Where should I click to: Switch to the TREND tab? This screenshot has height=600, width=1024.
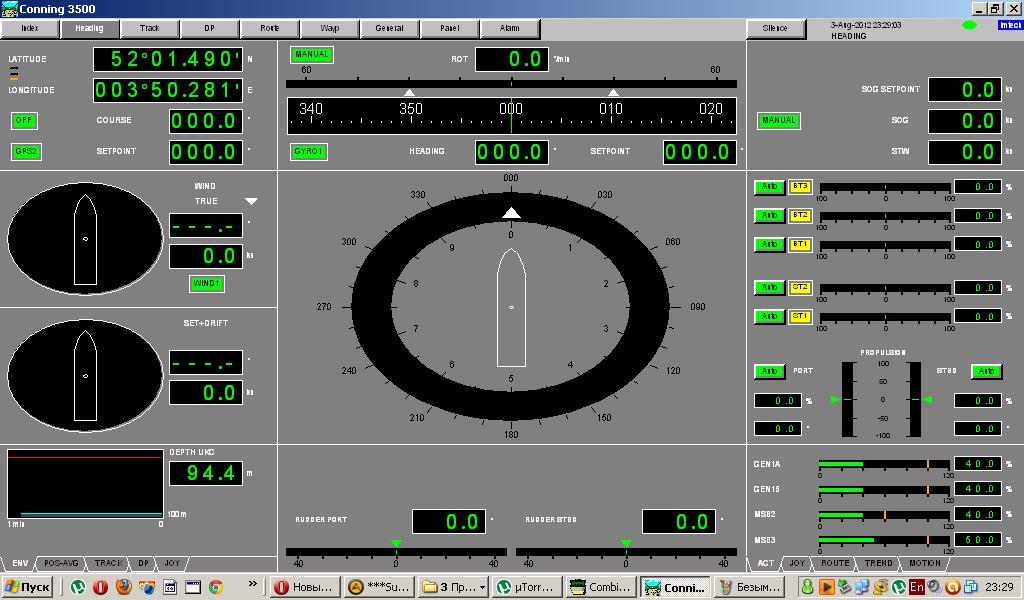[x=879, y=564]
